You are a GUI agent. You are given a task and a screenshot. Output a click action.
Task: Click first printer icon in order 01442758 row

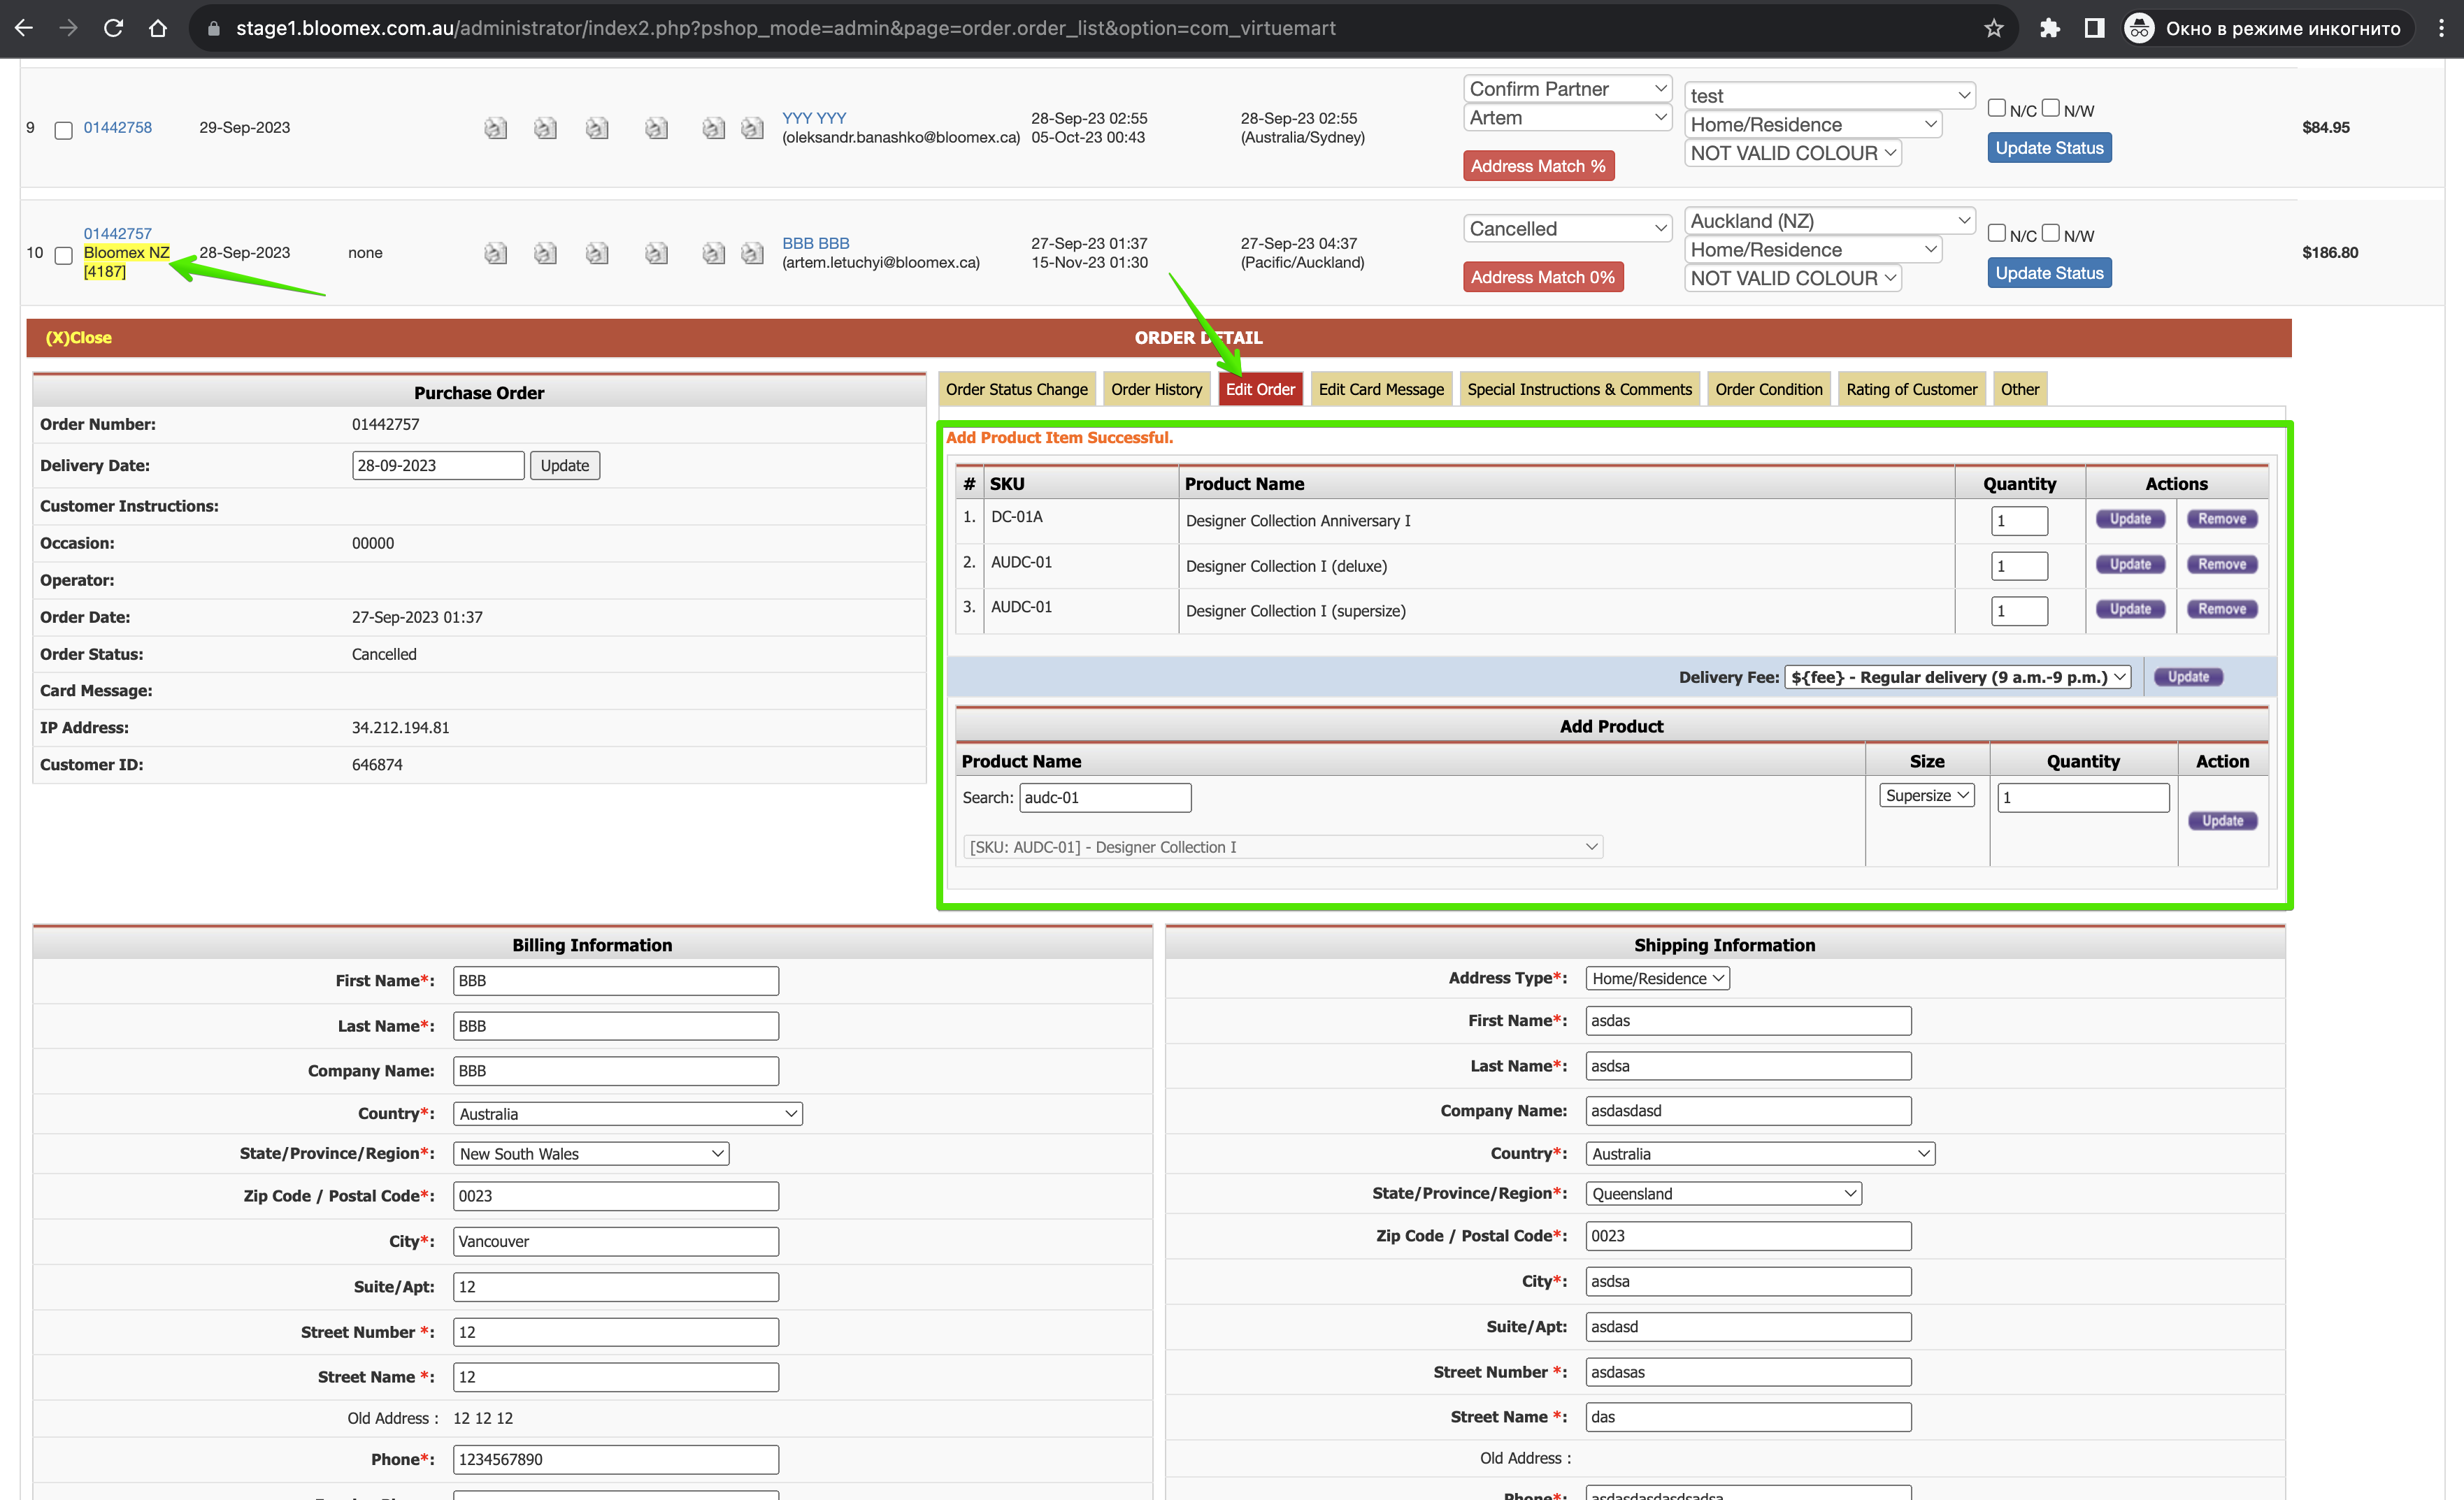point(495,128)
